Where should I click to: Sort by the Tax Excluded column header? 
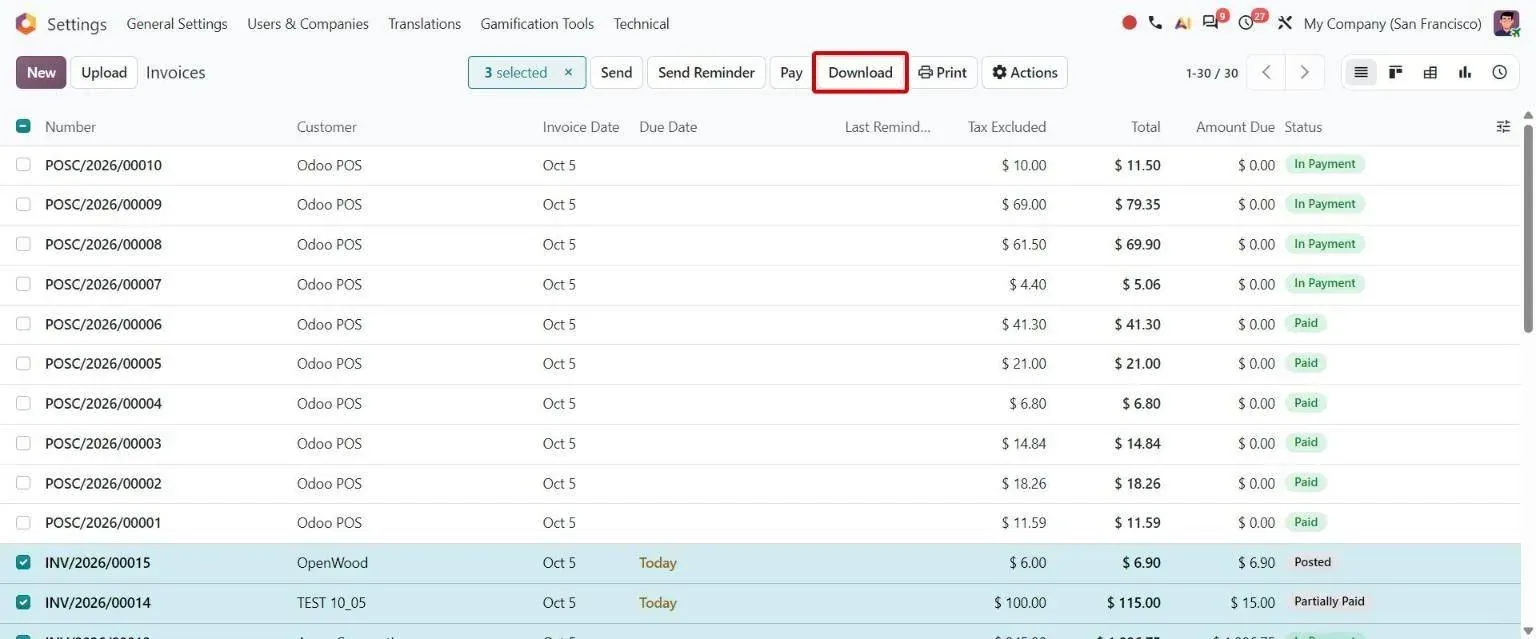pyautogui.click(x=1007, y=127)
